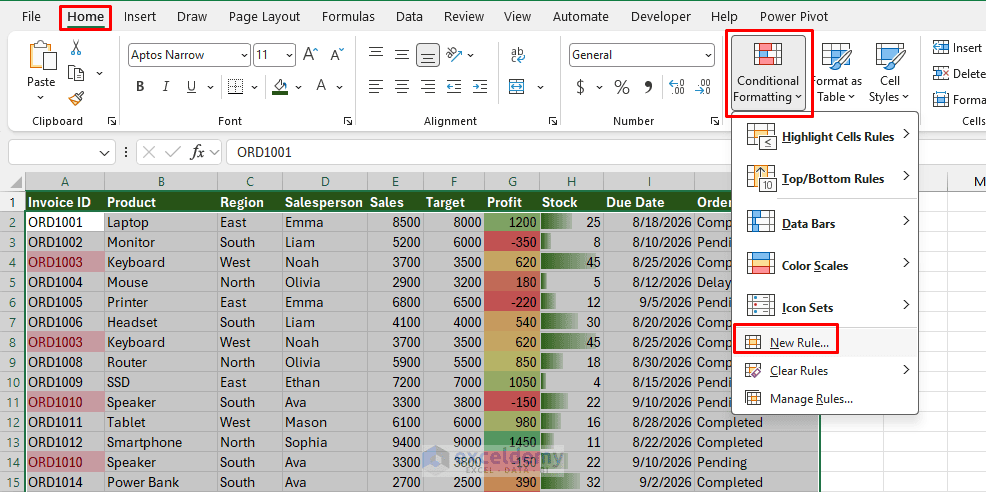Open Top/Bottom Rules submenu
The width and height of the screenshot is (986, 492).
(826, 179)
